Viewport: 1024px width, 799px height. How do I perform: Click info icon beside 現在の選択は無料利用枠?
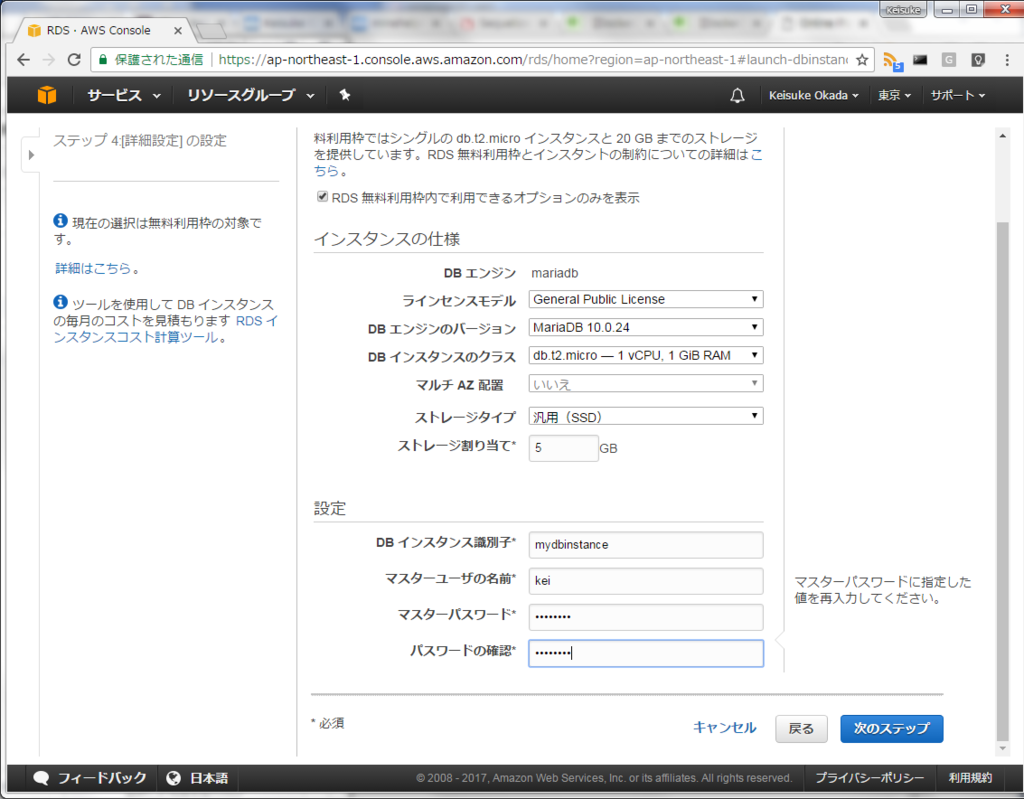pyautogui.click(x=60, y=221)
